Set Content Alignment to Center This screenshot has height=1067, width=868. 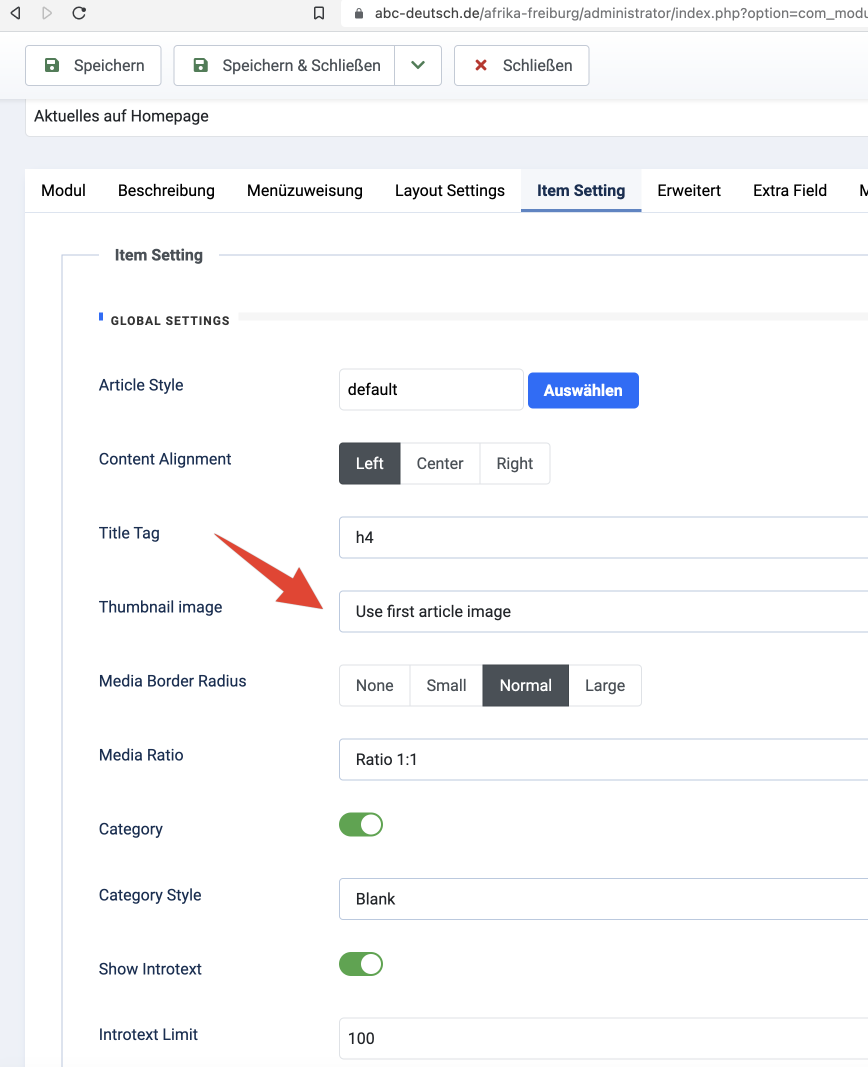440,463
